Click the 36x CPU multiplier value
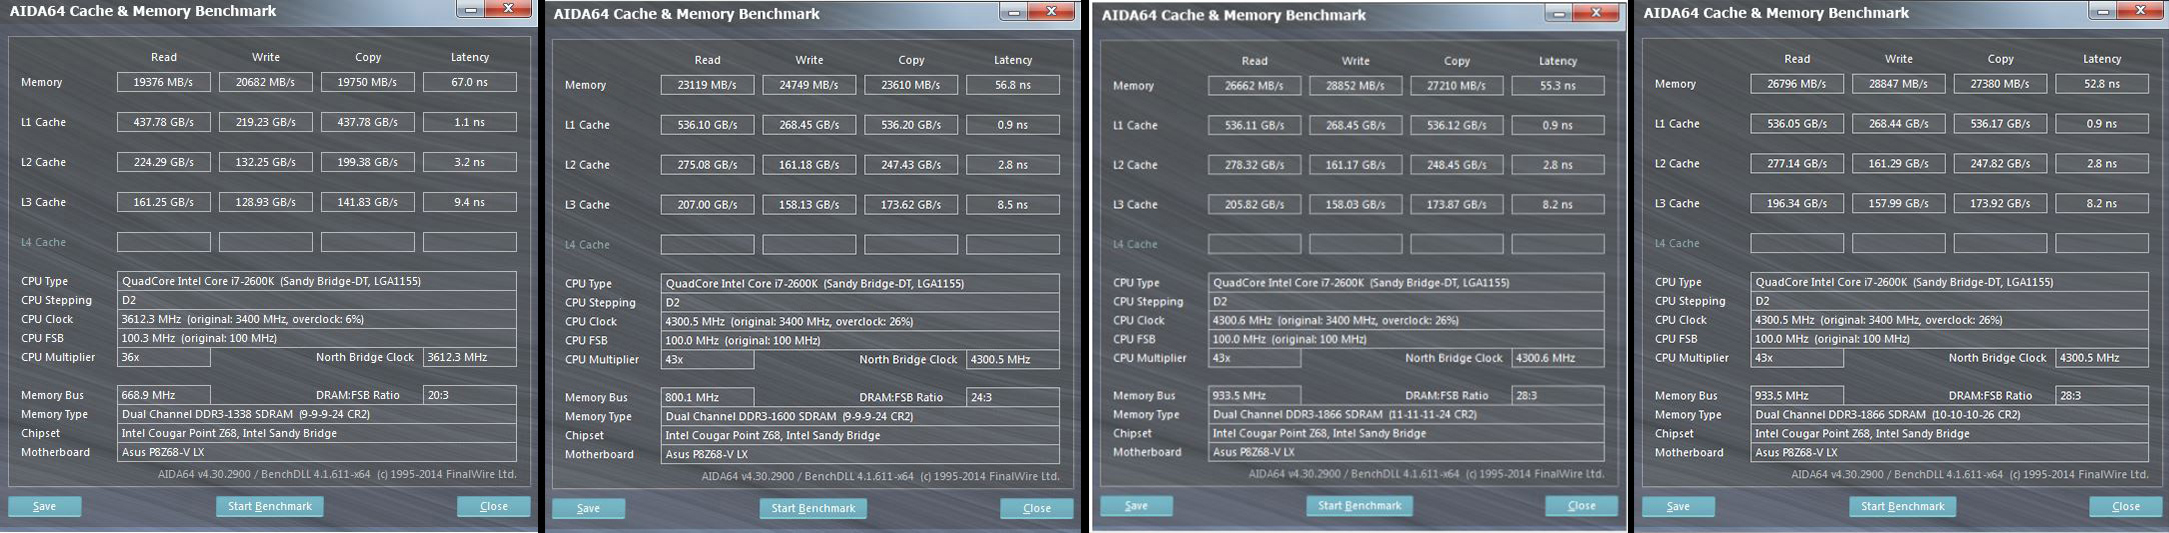The width and height of the screenshot is (2169, 533). click(164, 357)
